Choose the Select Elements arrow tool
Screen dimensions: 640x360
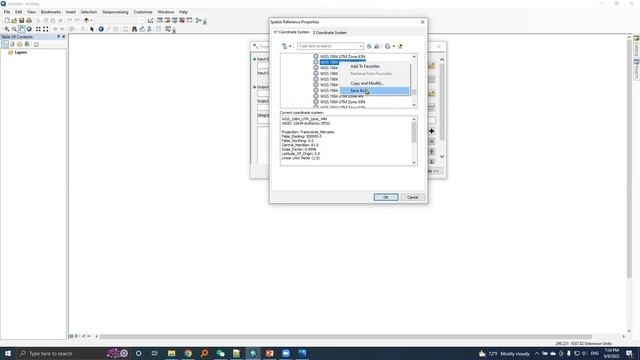(92, 29)
